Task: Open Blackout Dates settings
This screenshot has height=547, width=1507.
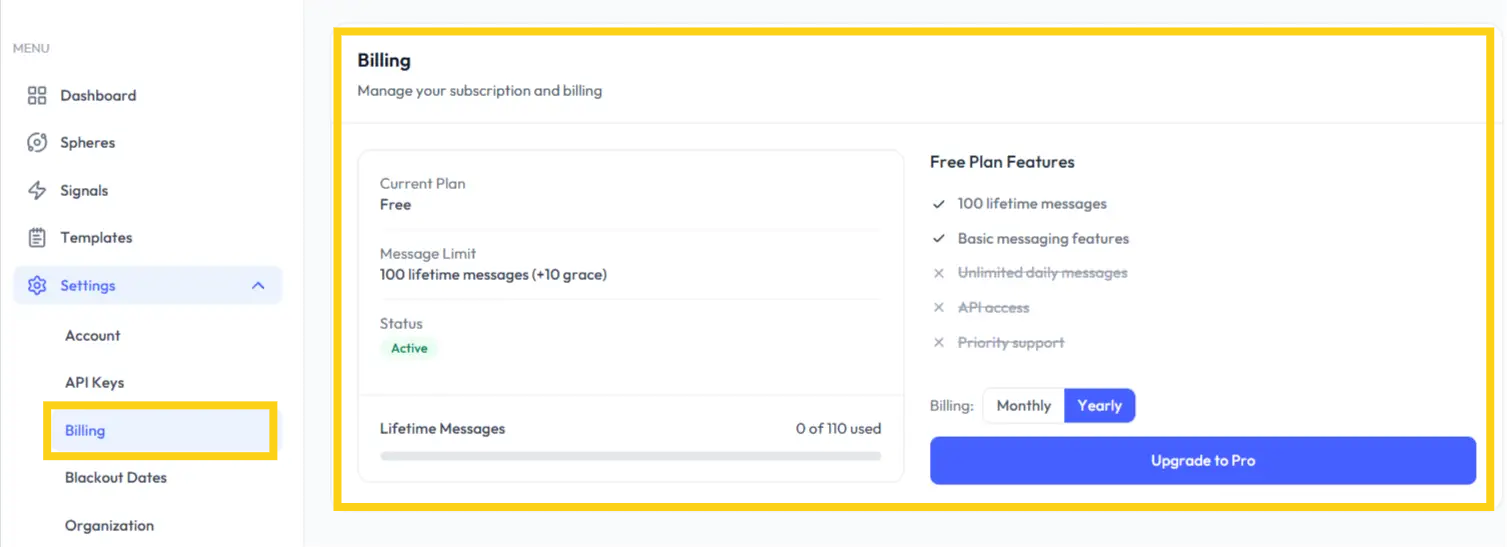Action: [x=116, y=478]
